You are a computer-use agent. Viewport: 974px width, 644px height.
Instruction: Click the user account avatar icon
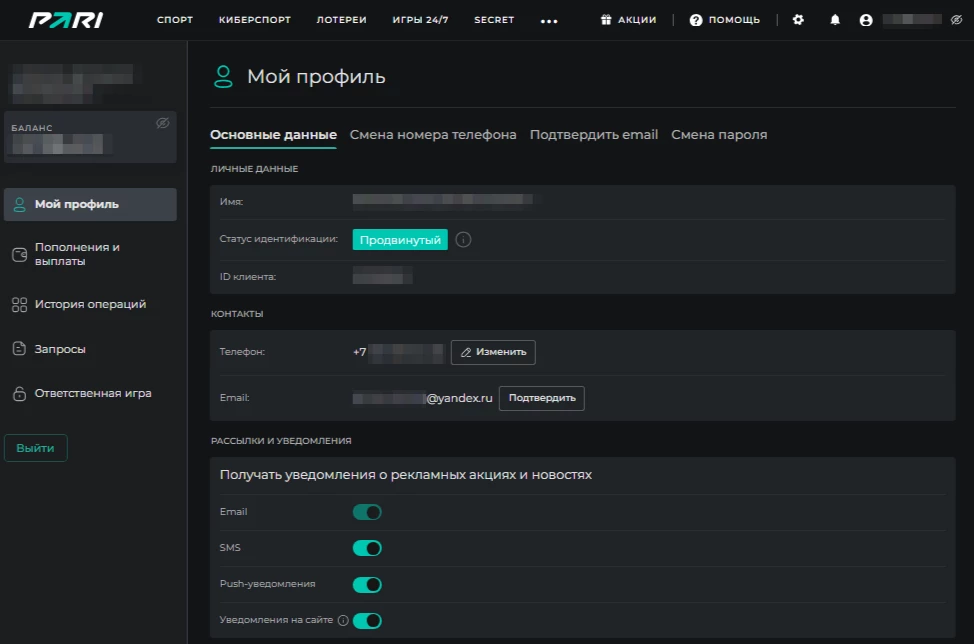tap(866, 20)
